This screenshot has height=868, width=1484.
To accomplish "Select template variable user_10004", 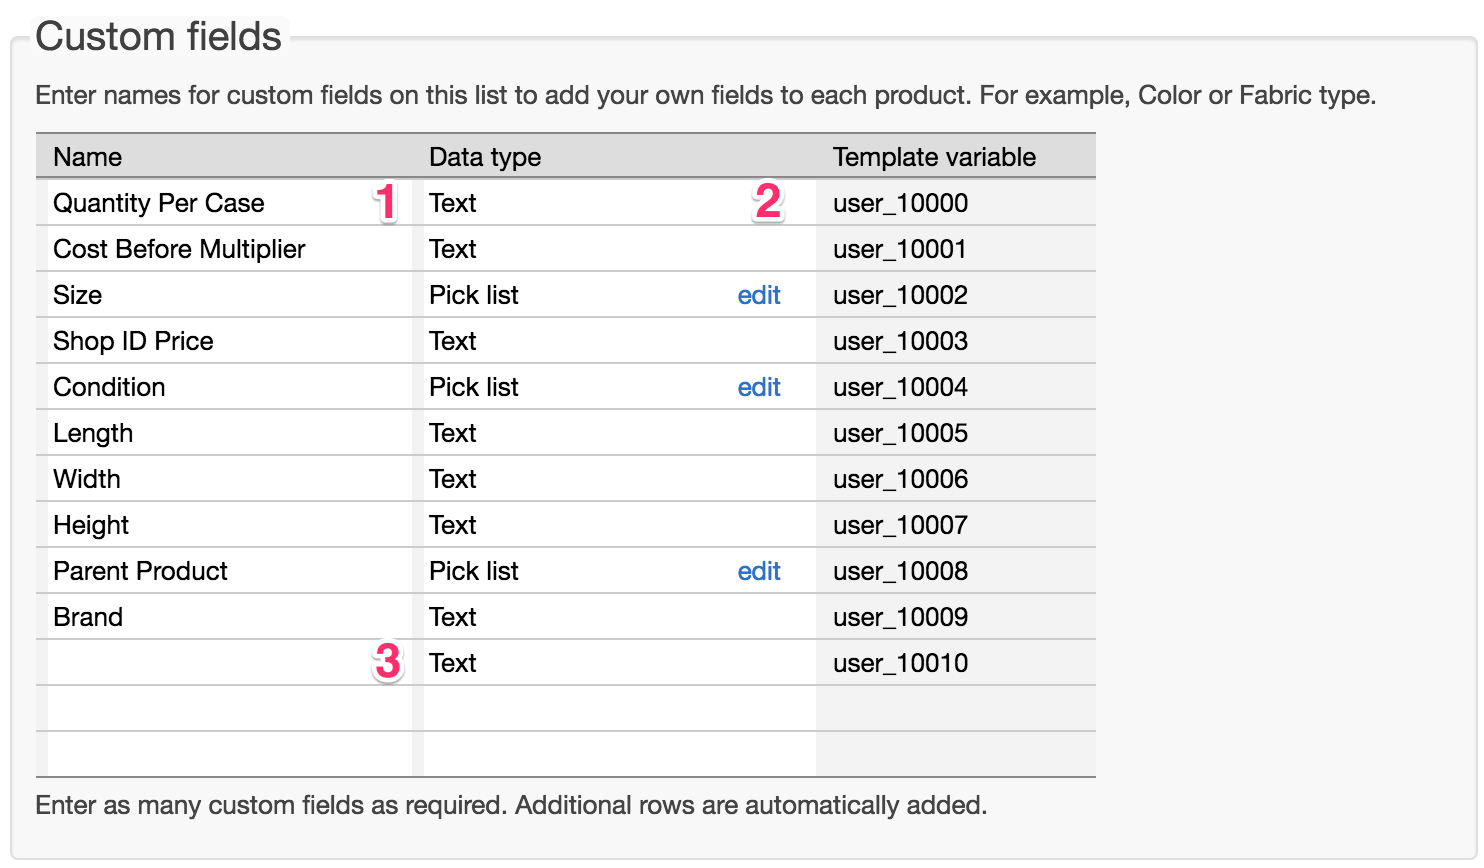I will pyautogui.click(x=900, y=387).
